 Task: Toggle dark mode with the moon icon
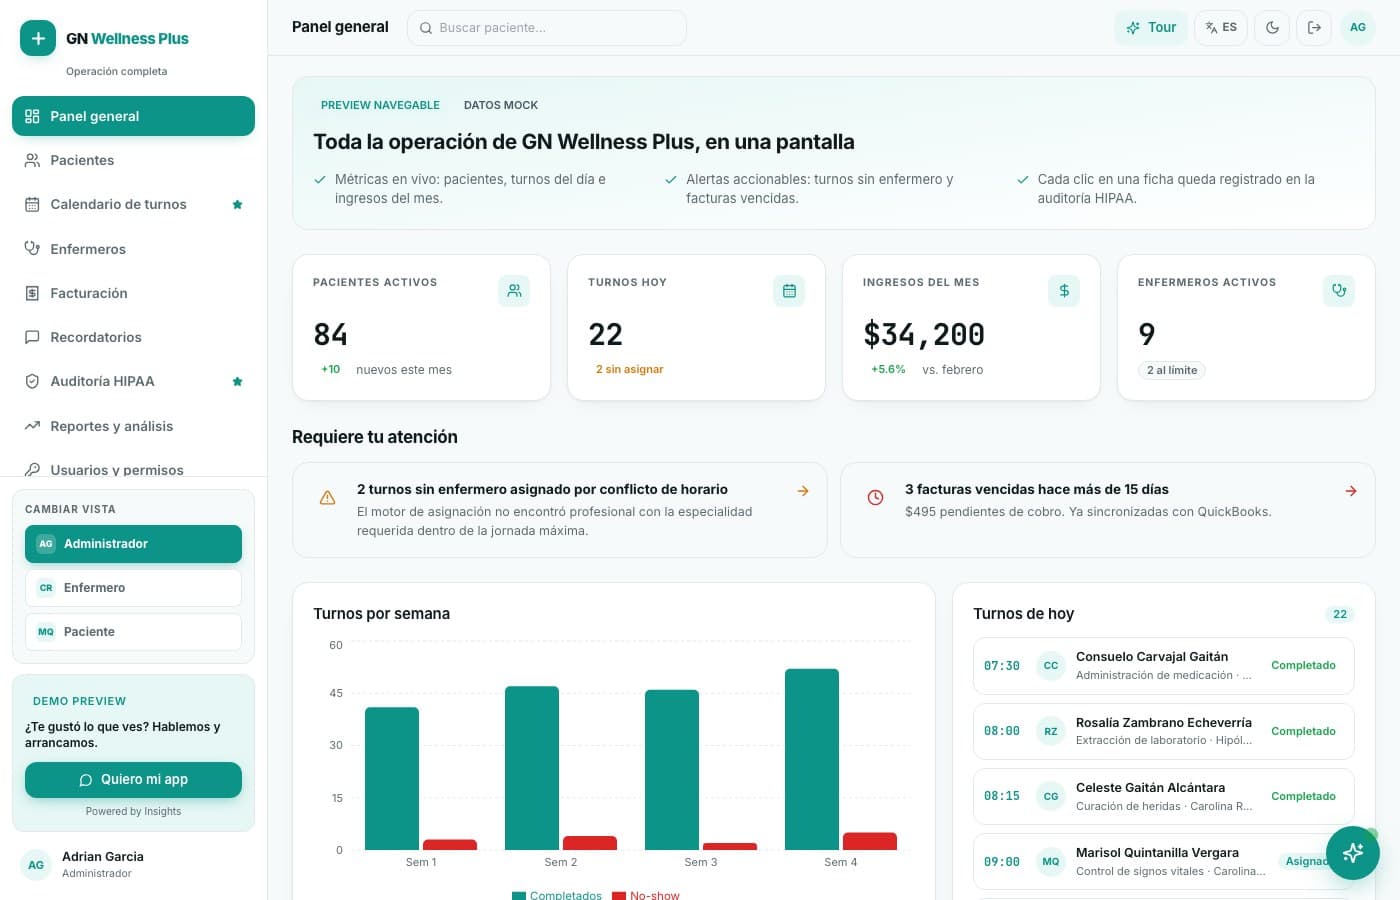click(x=1272, y=28)
